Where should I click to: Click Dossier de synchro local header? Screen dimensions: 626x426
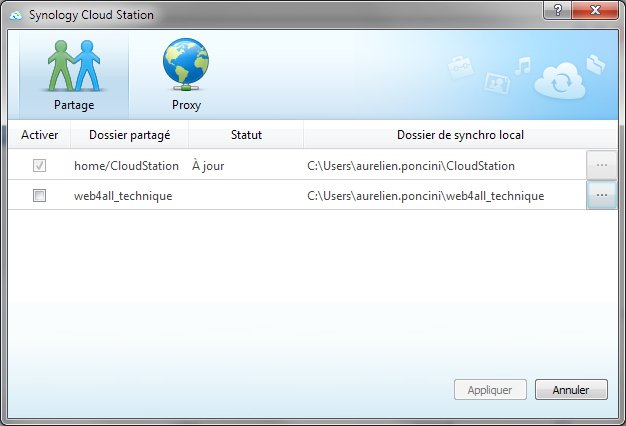pos(460,135)
